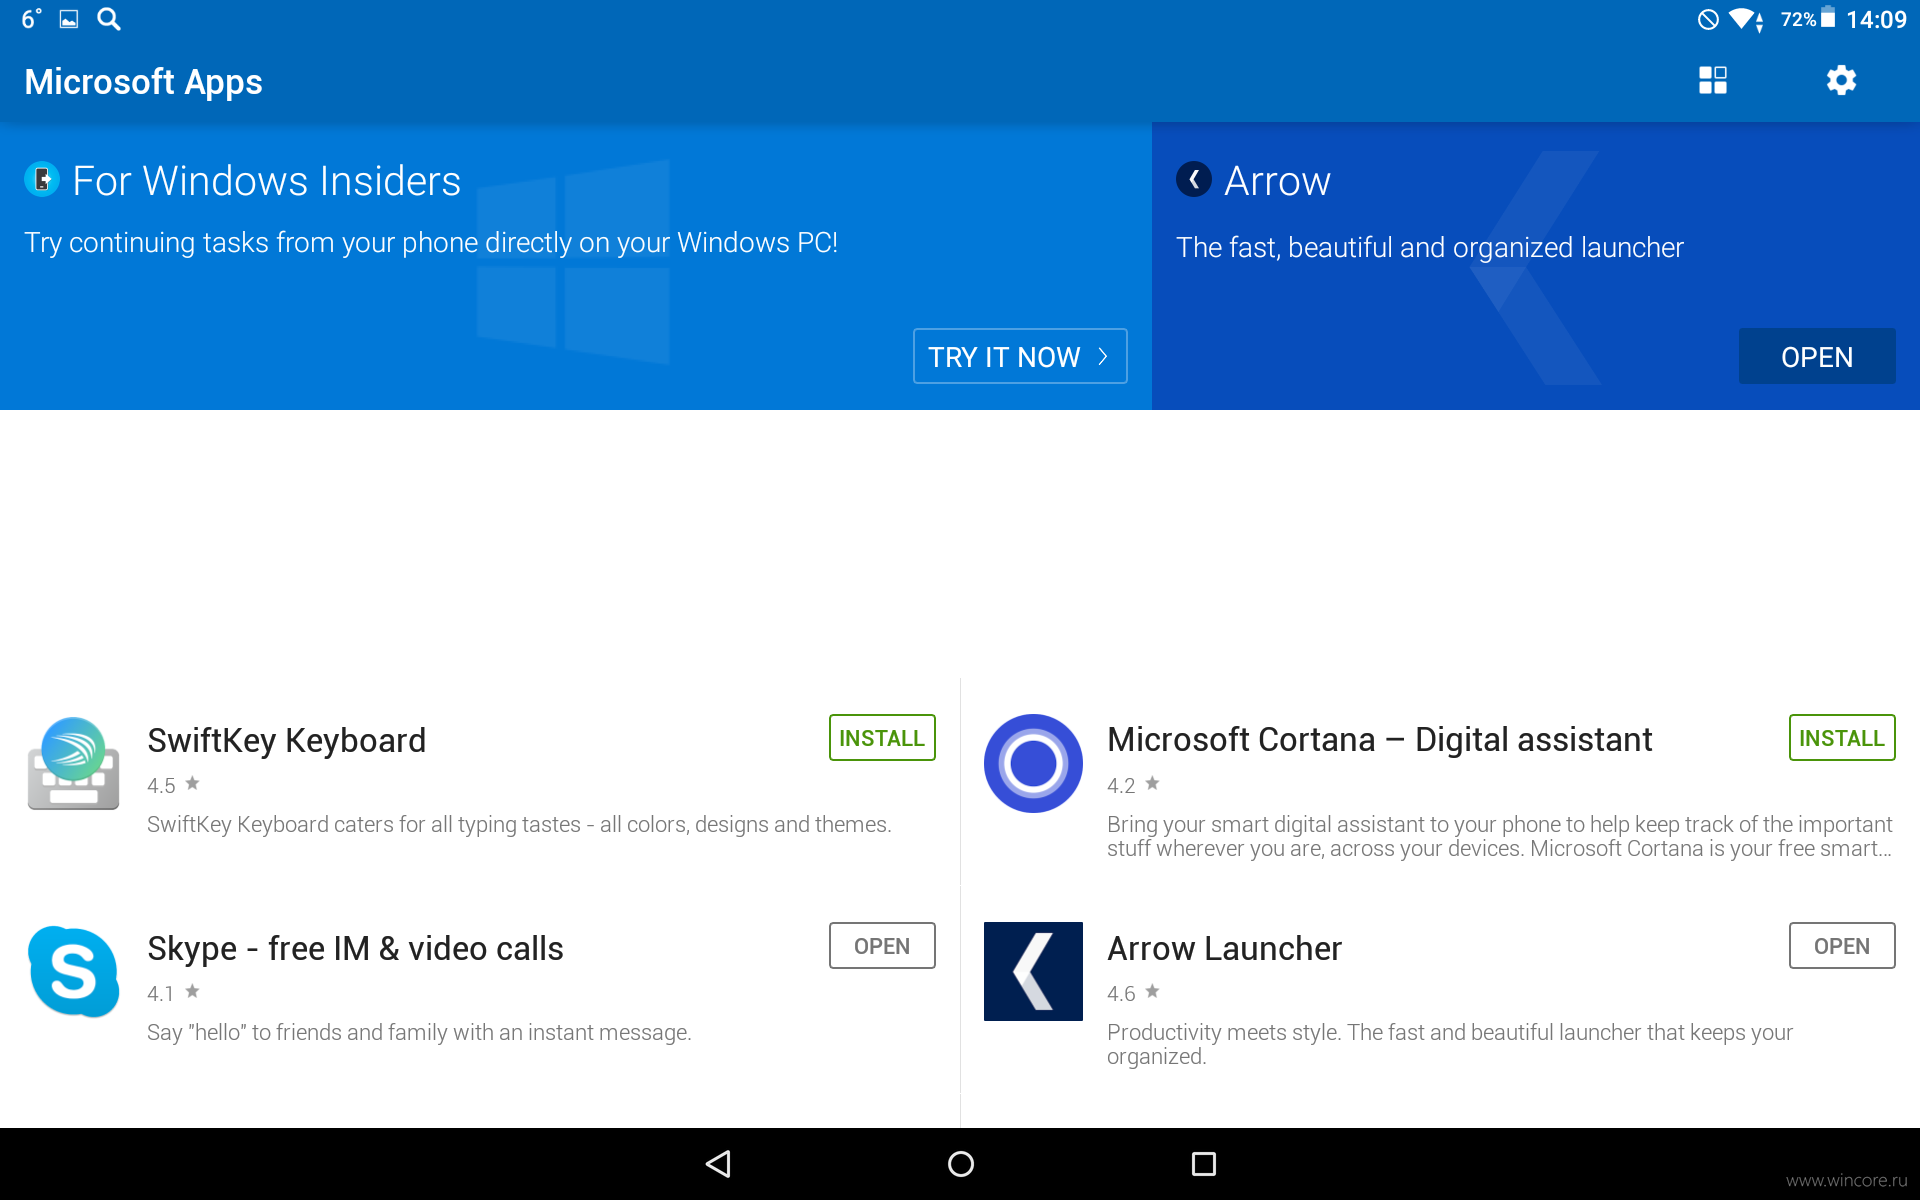Click Cortana's 4.2 star rating

coord(1133,785)
